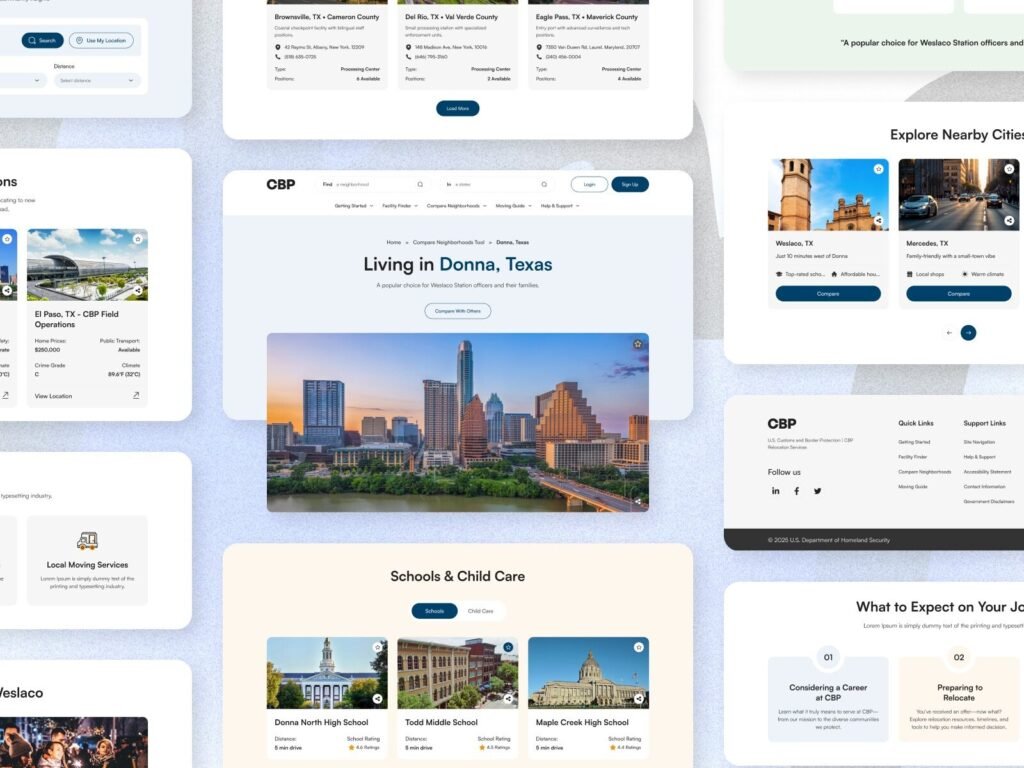Share the El Paso CBP Field Operations card
The width and height of the screenshot is (1024, 768).
pyautogui.click(x=138, y=291)
